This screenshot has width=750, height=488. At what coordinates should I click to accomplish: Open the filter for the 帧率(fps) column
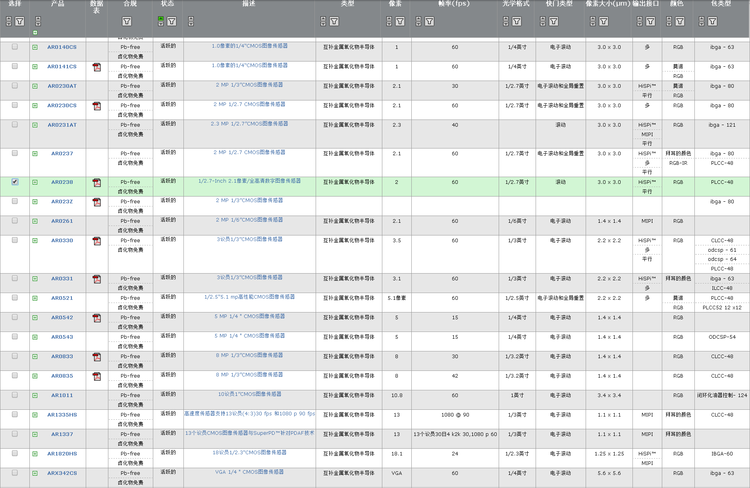430,22
